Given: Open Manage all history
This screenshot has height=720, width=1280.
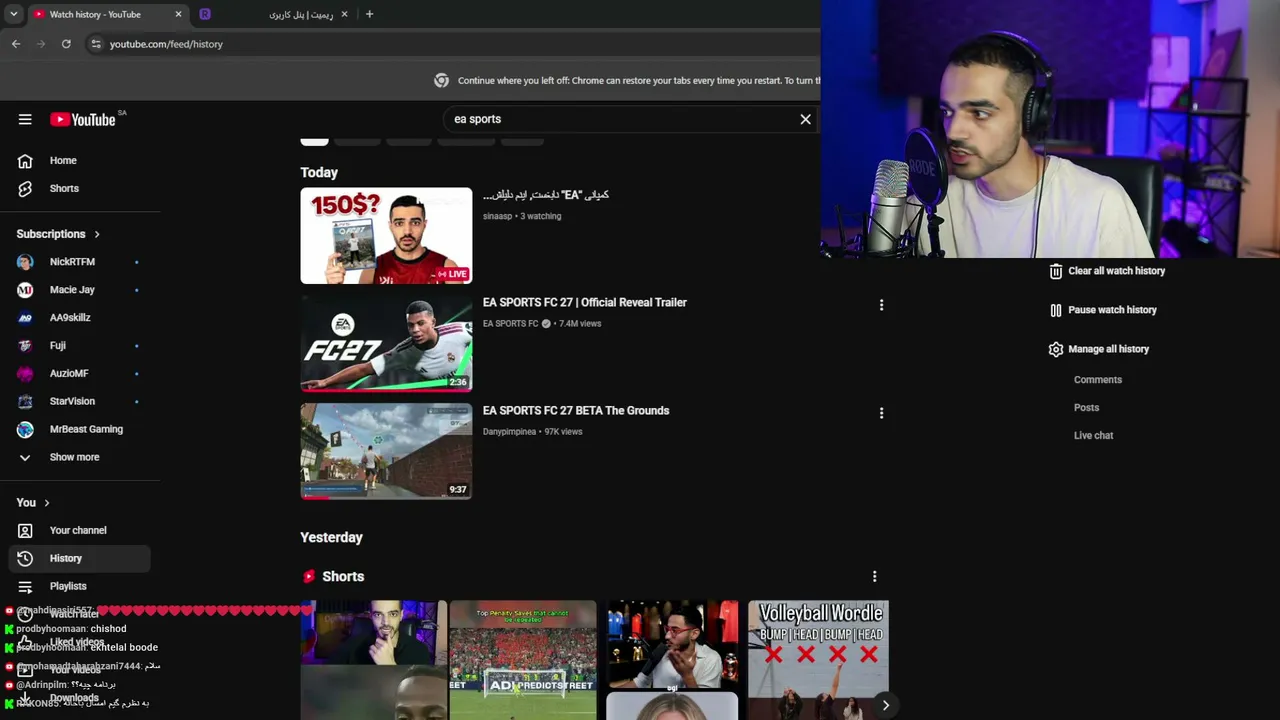Looking at the screenshot, I should (x=1099, y=349).
